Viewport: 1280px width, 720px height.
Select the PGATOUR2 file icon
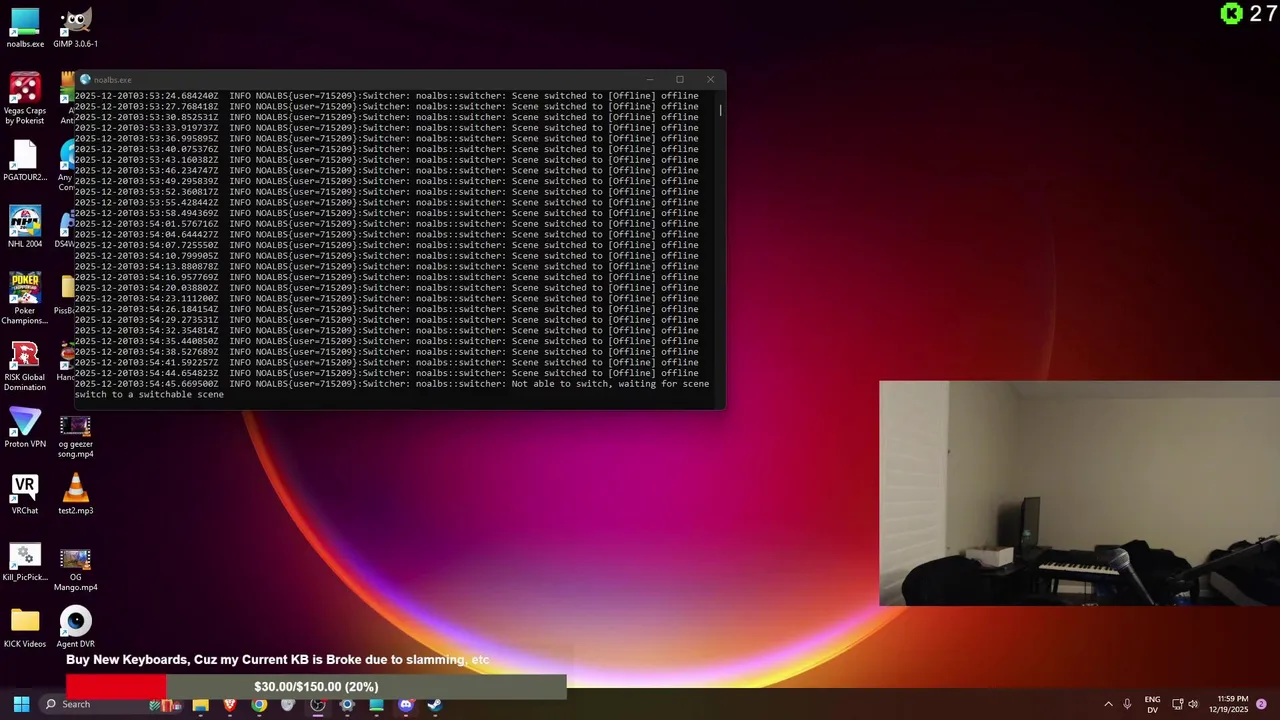click(25, 161)
